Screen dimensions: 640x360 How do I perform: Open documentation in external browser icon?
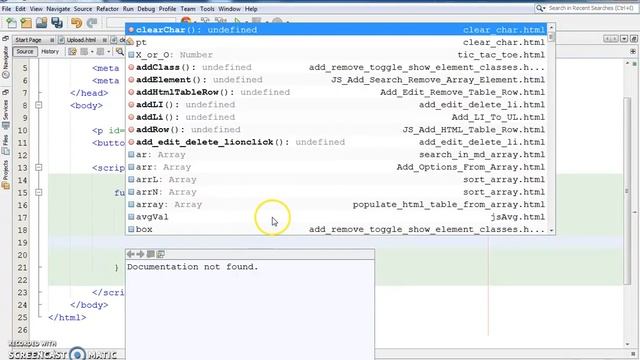[x=151, y=254]
